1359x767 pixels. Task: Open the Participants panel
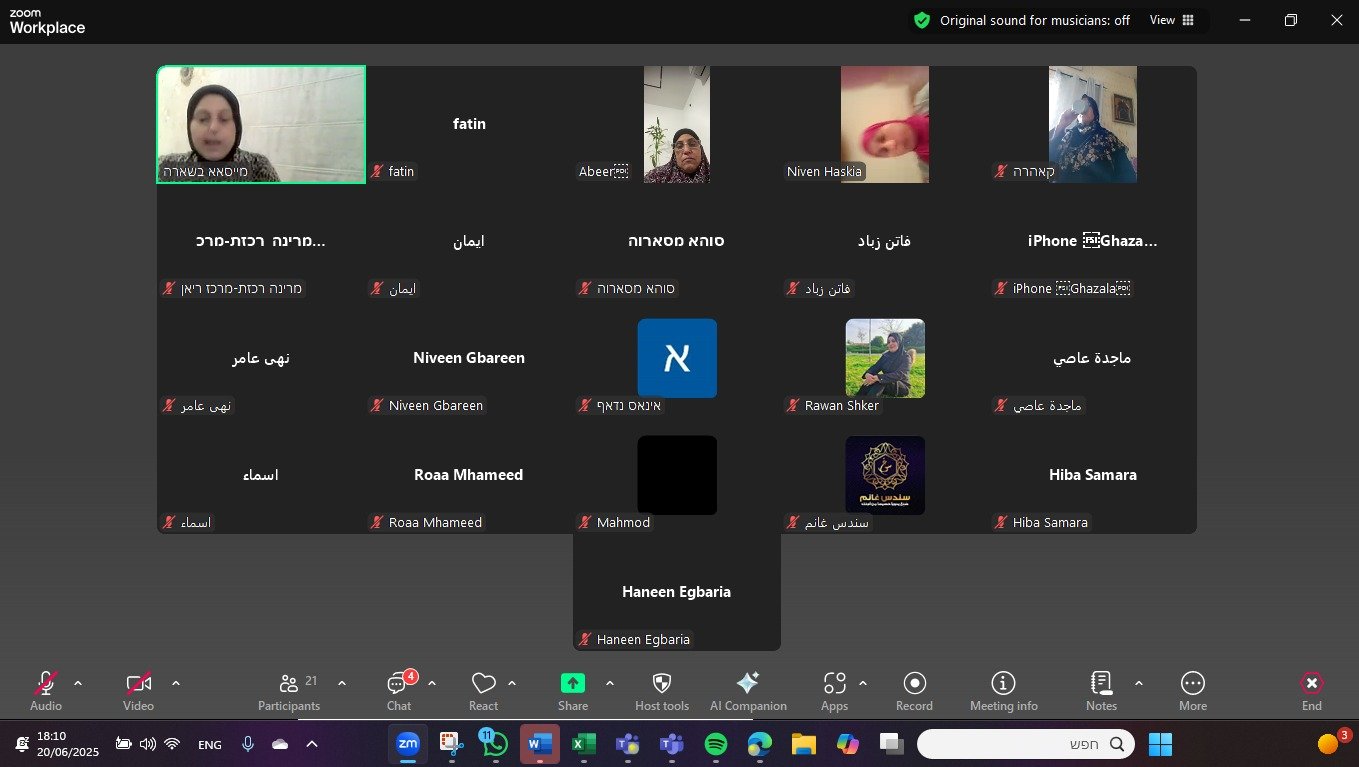289,690
